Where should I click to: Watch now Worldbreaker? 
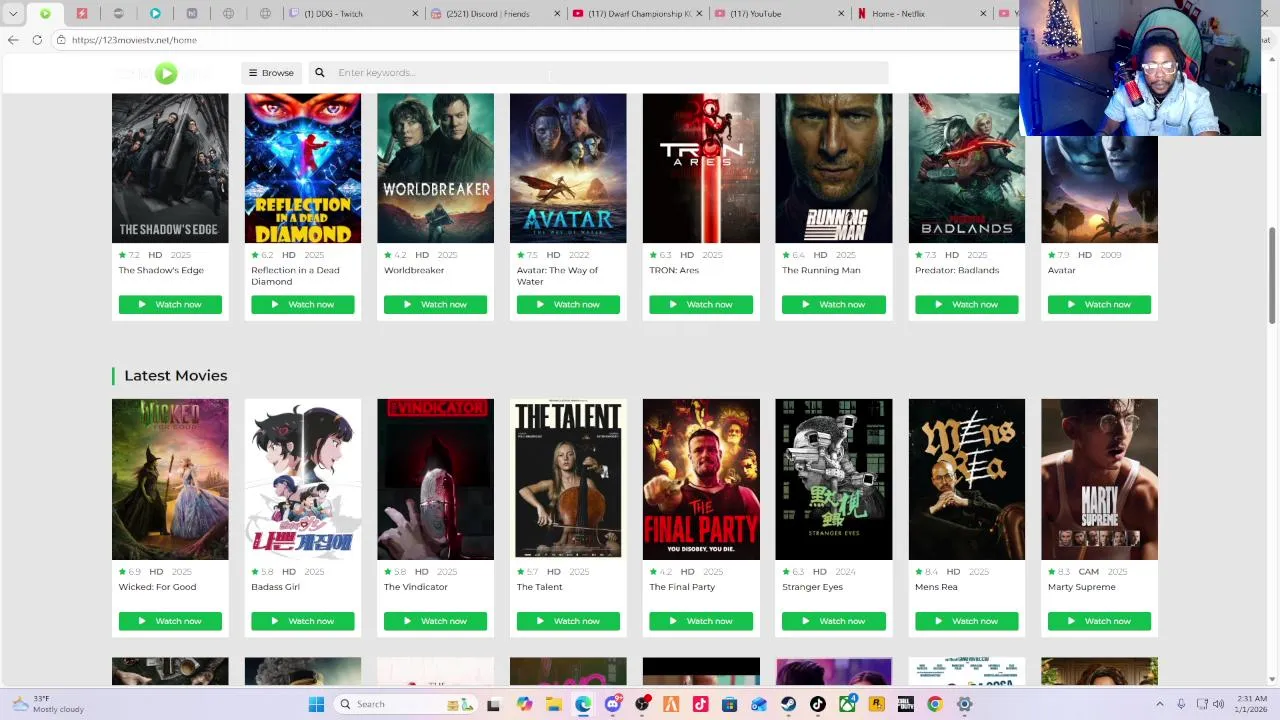tap(435, 304)
